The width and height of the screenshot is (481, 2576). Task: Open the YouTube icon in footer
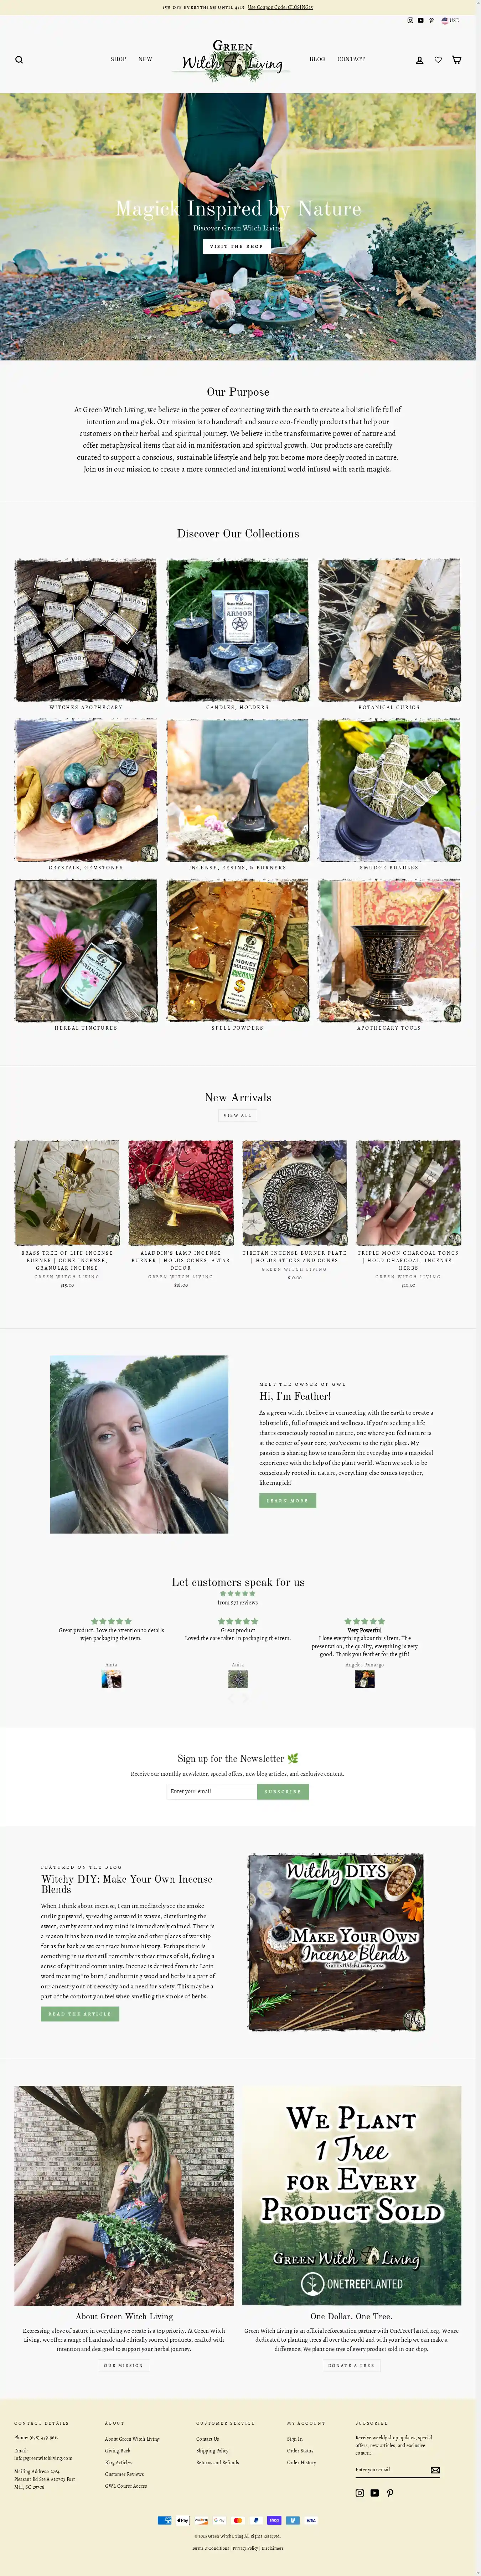[x=375, y=2493]
